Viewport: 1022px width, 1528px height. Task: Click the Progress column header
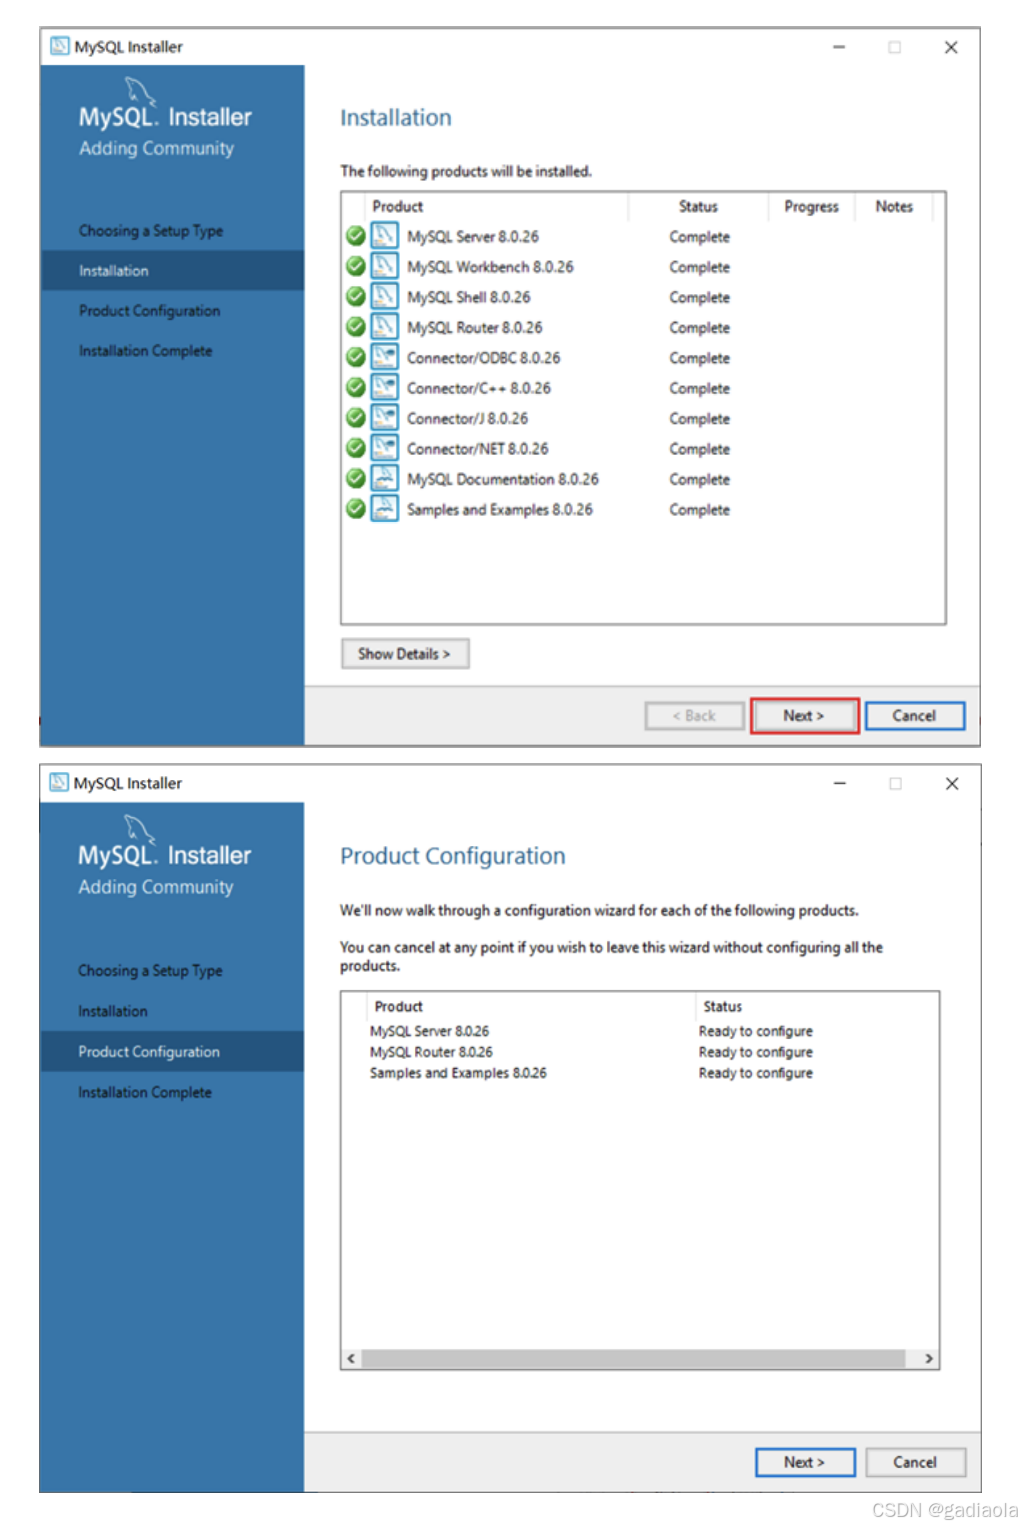coord(811,207)
